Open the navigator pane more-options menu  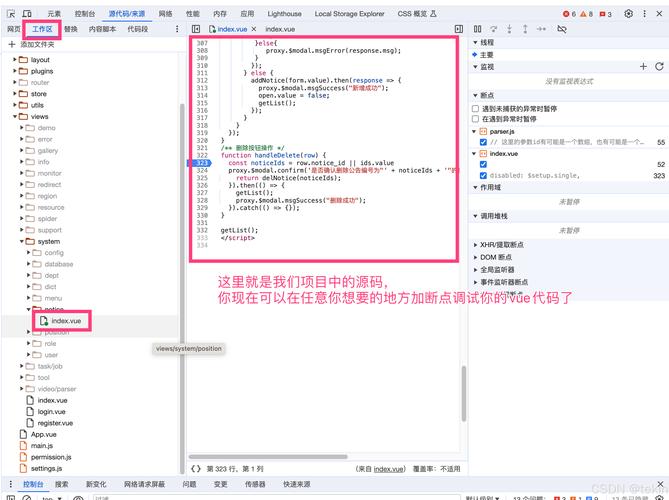pos(177,29)
